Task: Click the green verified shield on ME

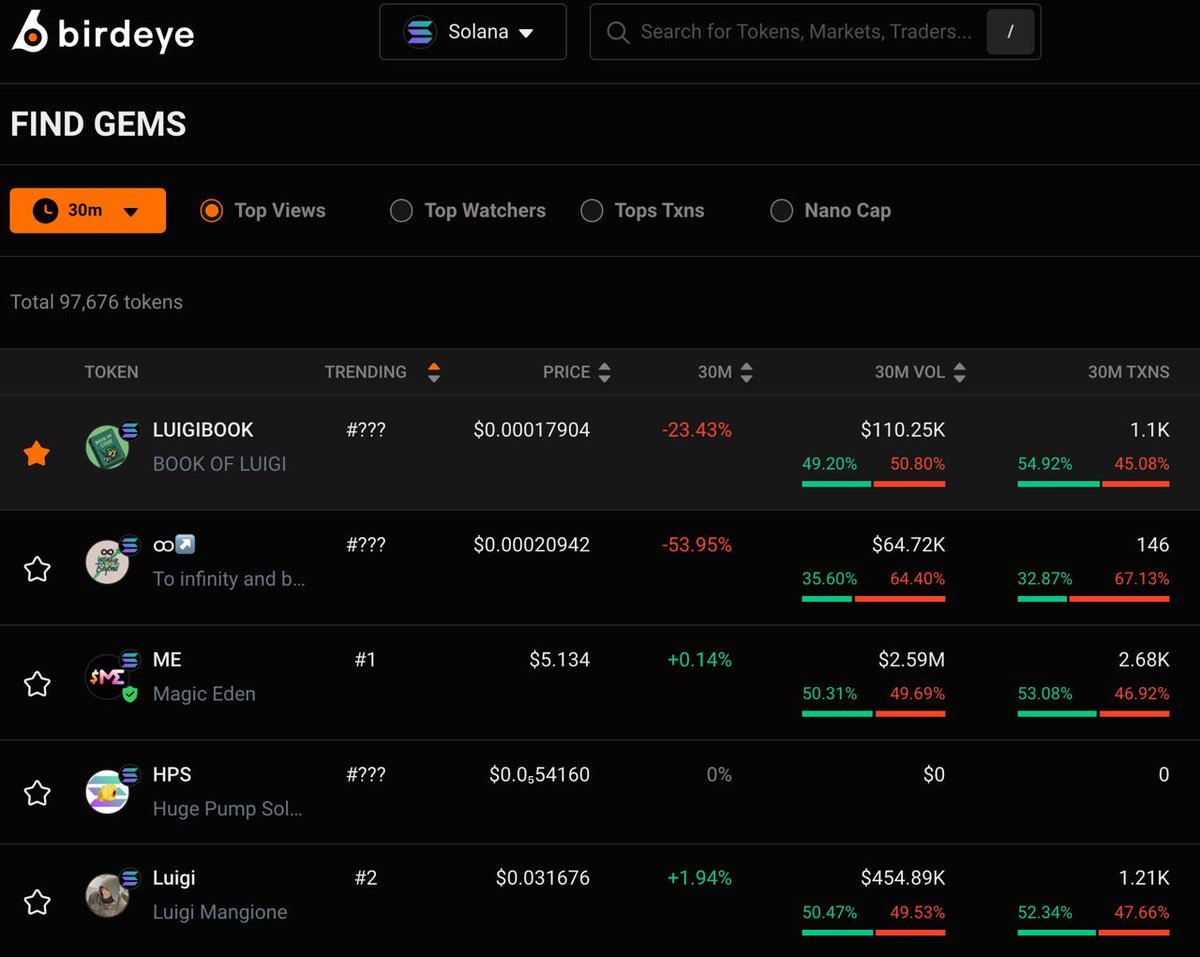Action: point(129,694)
